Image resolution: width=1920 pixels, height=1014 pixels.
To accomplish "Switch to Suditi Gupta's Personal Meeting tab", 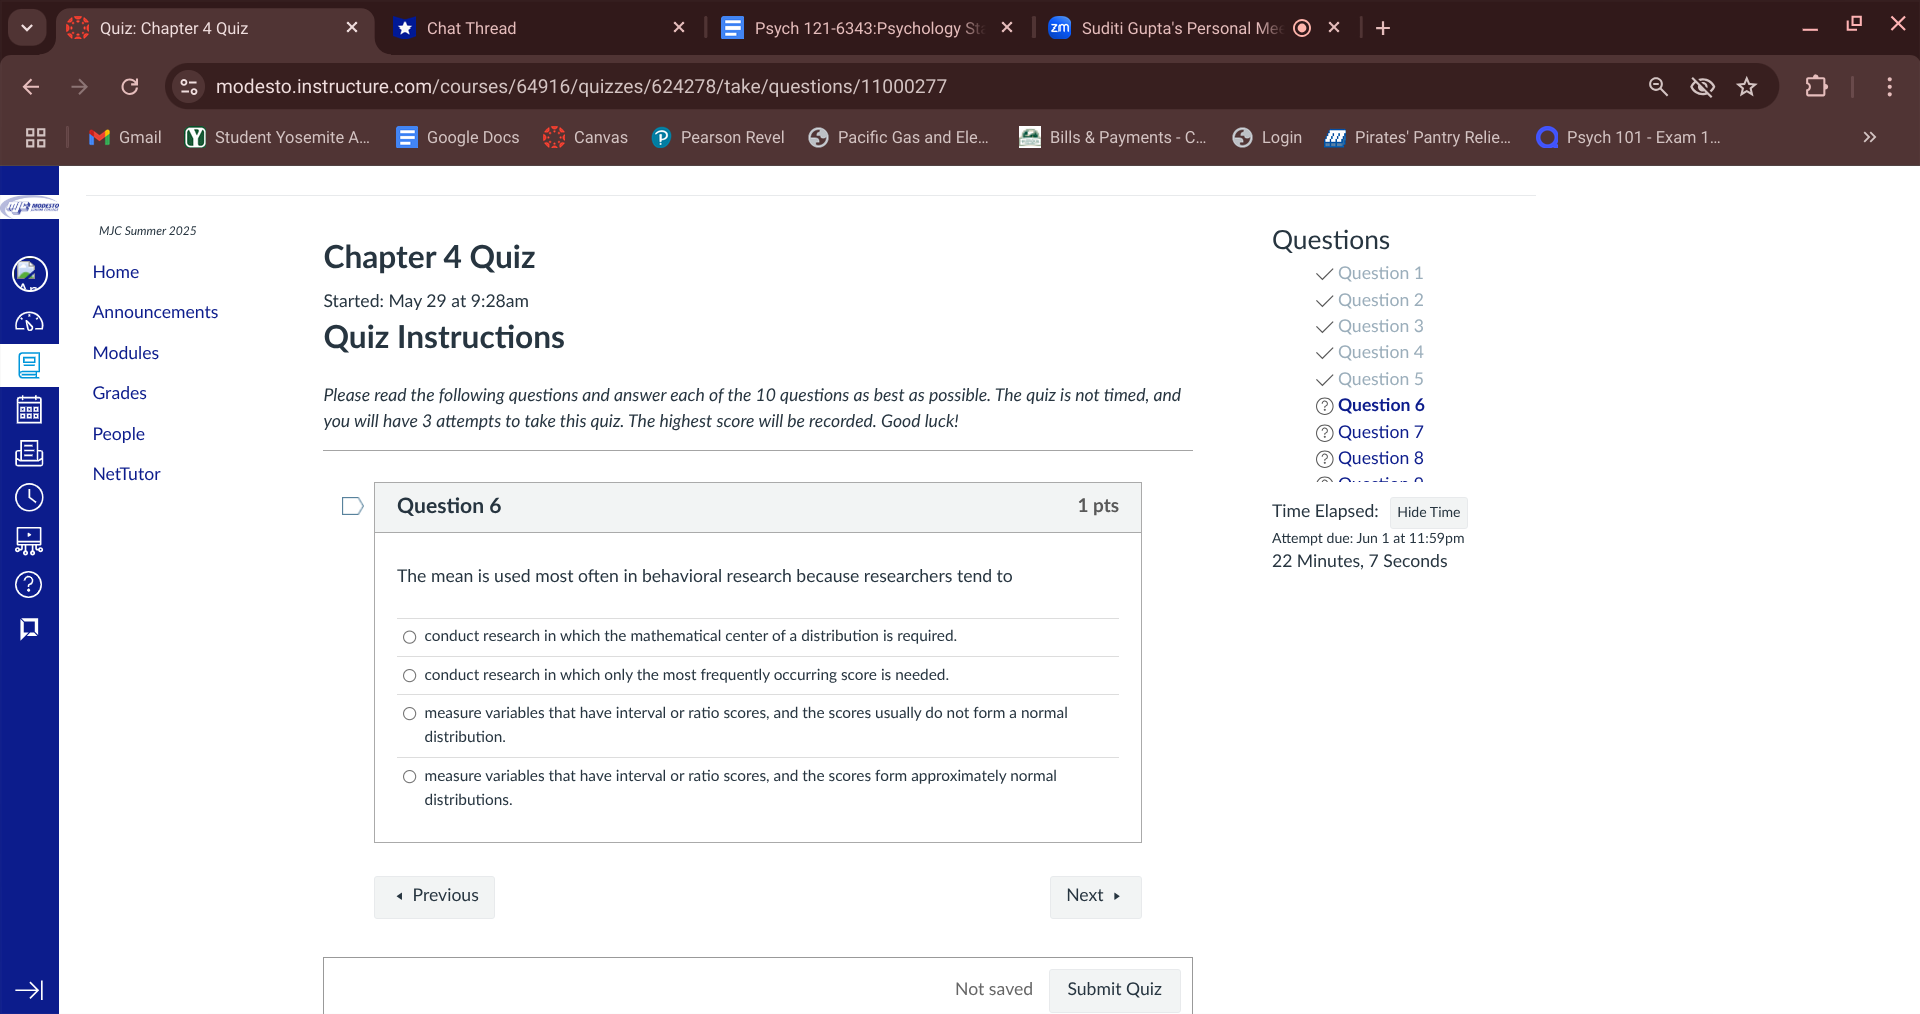I will 1180,28.
